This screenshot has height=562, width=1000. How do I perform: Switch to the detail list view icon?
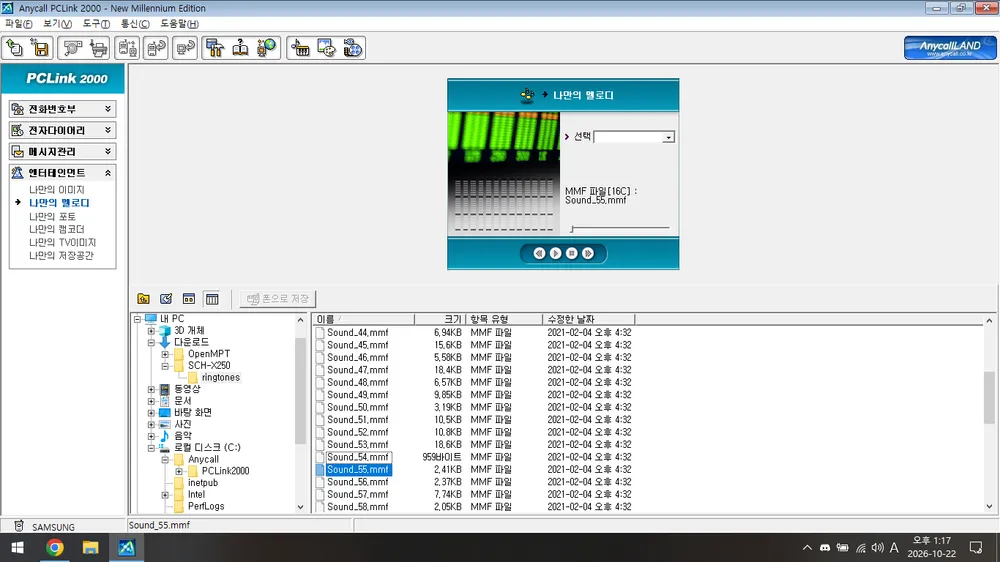[212, 299]
